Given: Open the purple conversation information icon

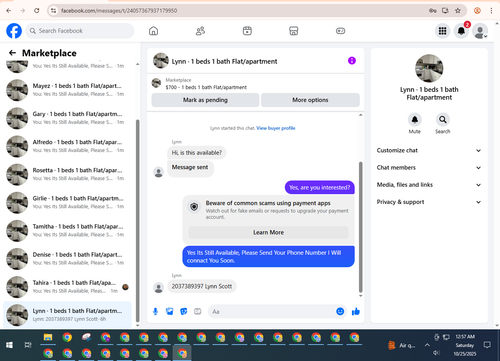Looking at the screenshot, I should point(352,61).
